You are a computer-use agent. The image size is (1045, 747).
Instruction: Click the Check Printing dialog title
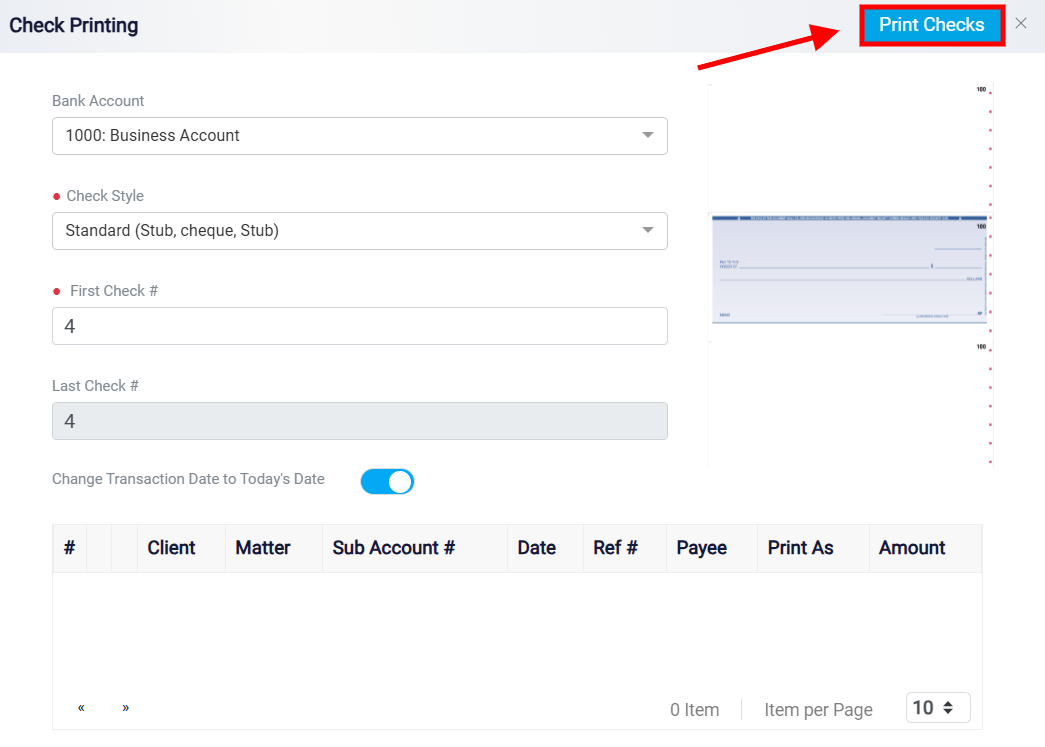click(x=74, y=25)
